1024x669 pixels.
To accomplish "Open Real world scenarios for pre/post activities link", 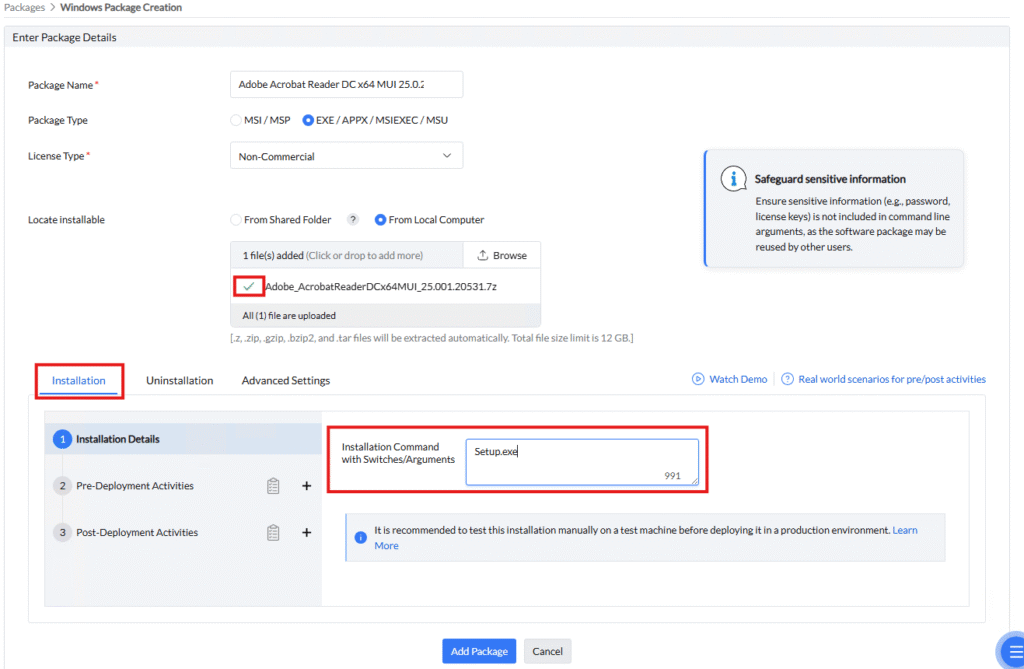I will point(891,380).
